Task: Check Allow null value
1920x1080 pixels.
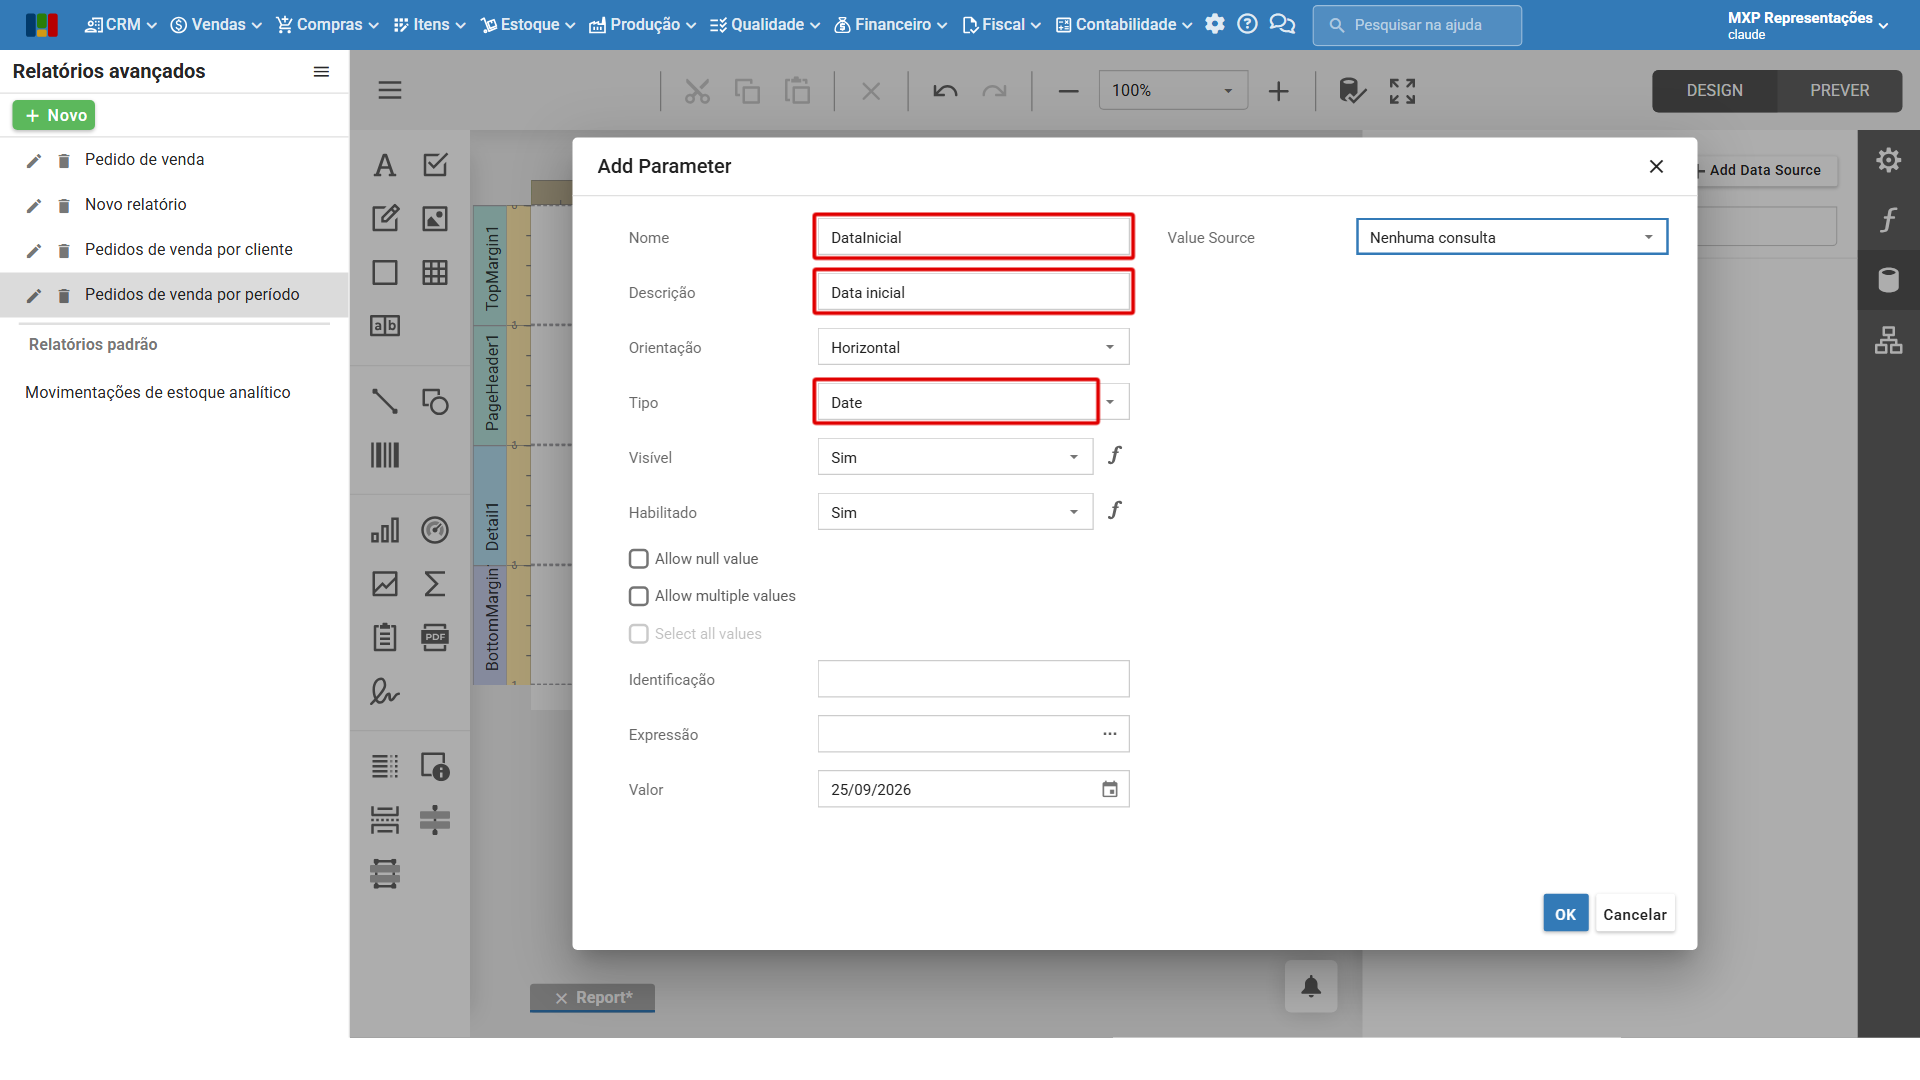Action: point(639,559)
